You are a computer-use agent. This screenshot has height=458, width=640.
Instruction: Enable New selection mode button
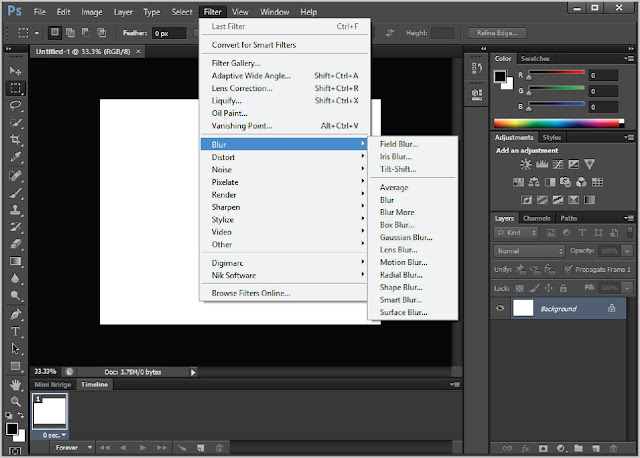55,33
